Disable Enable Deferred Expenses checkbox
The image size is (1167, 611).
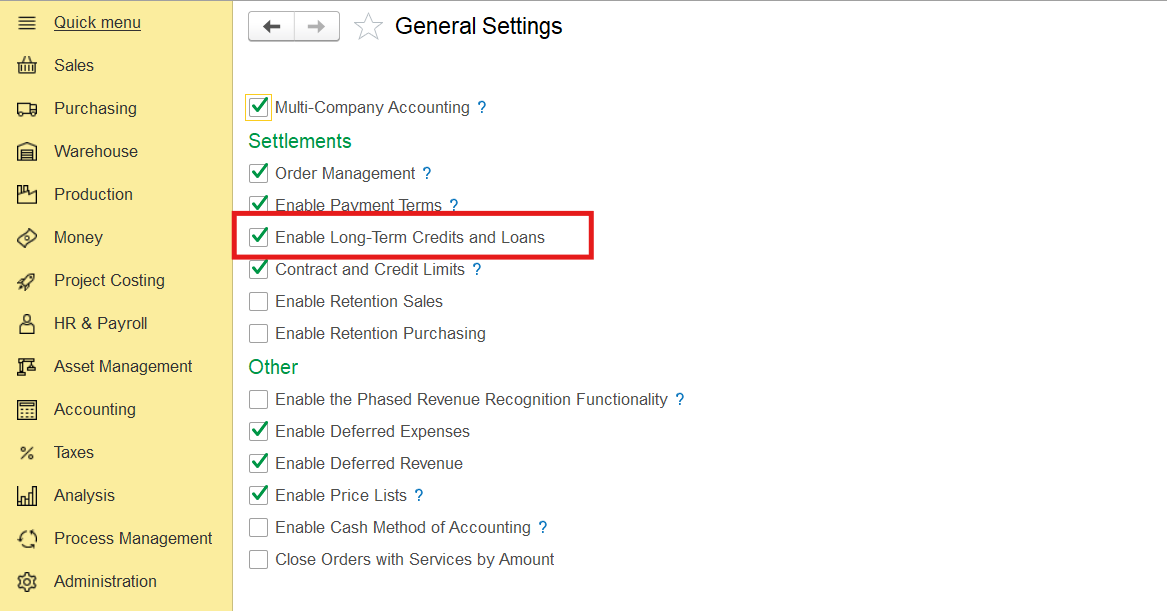coord(259,431)
